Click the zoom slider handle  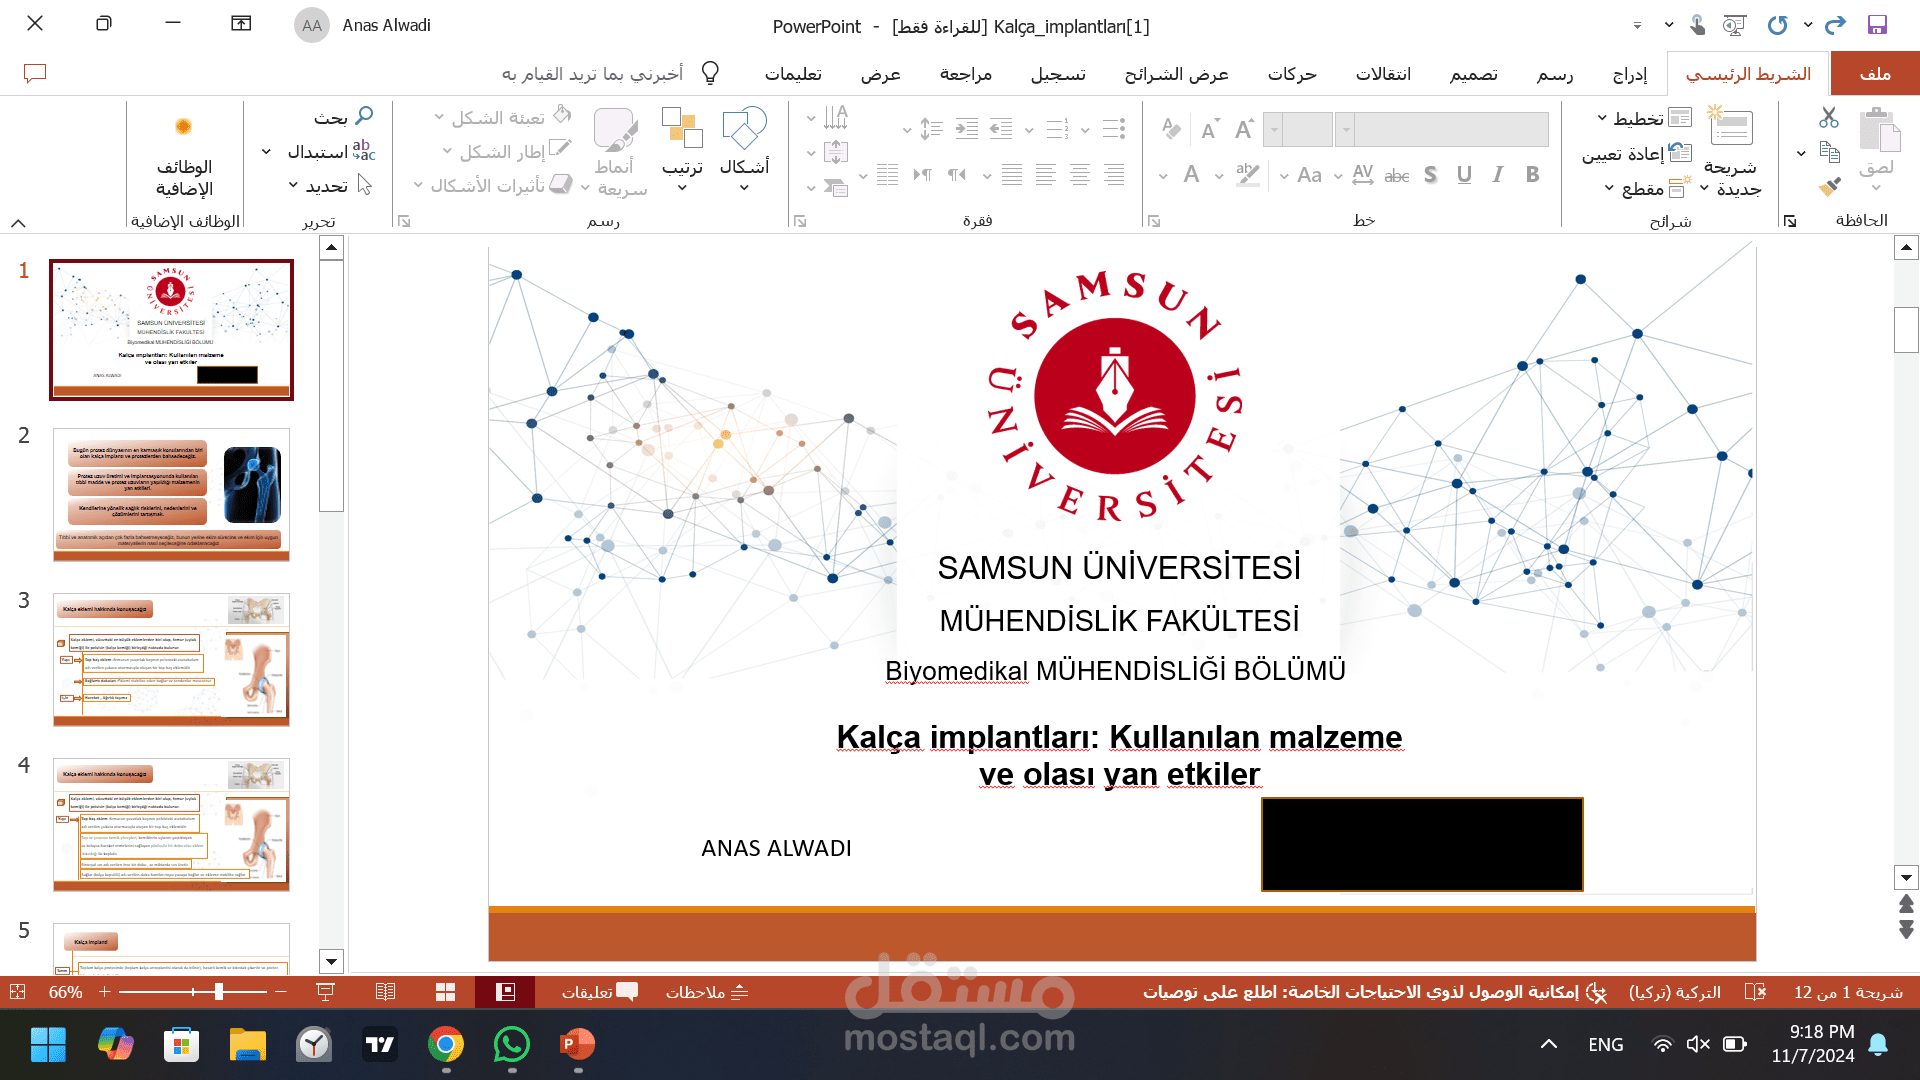click(218, 992)
